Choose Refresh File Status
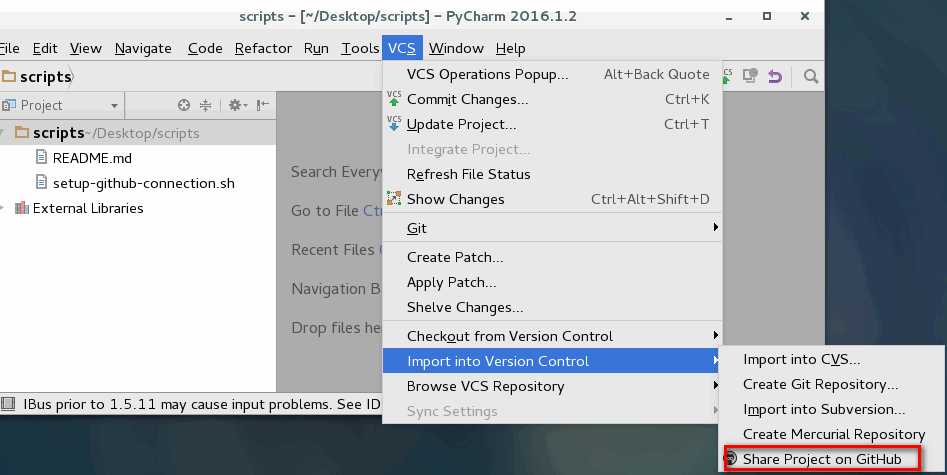This screenshot has width=947, height=475. (x=553, y=174)
